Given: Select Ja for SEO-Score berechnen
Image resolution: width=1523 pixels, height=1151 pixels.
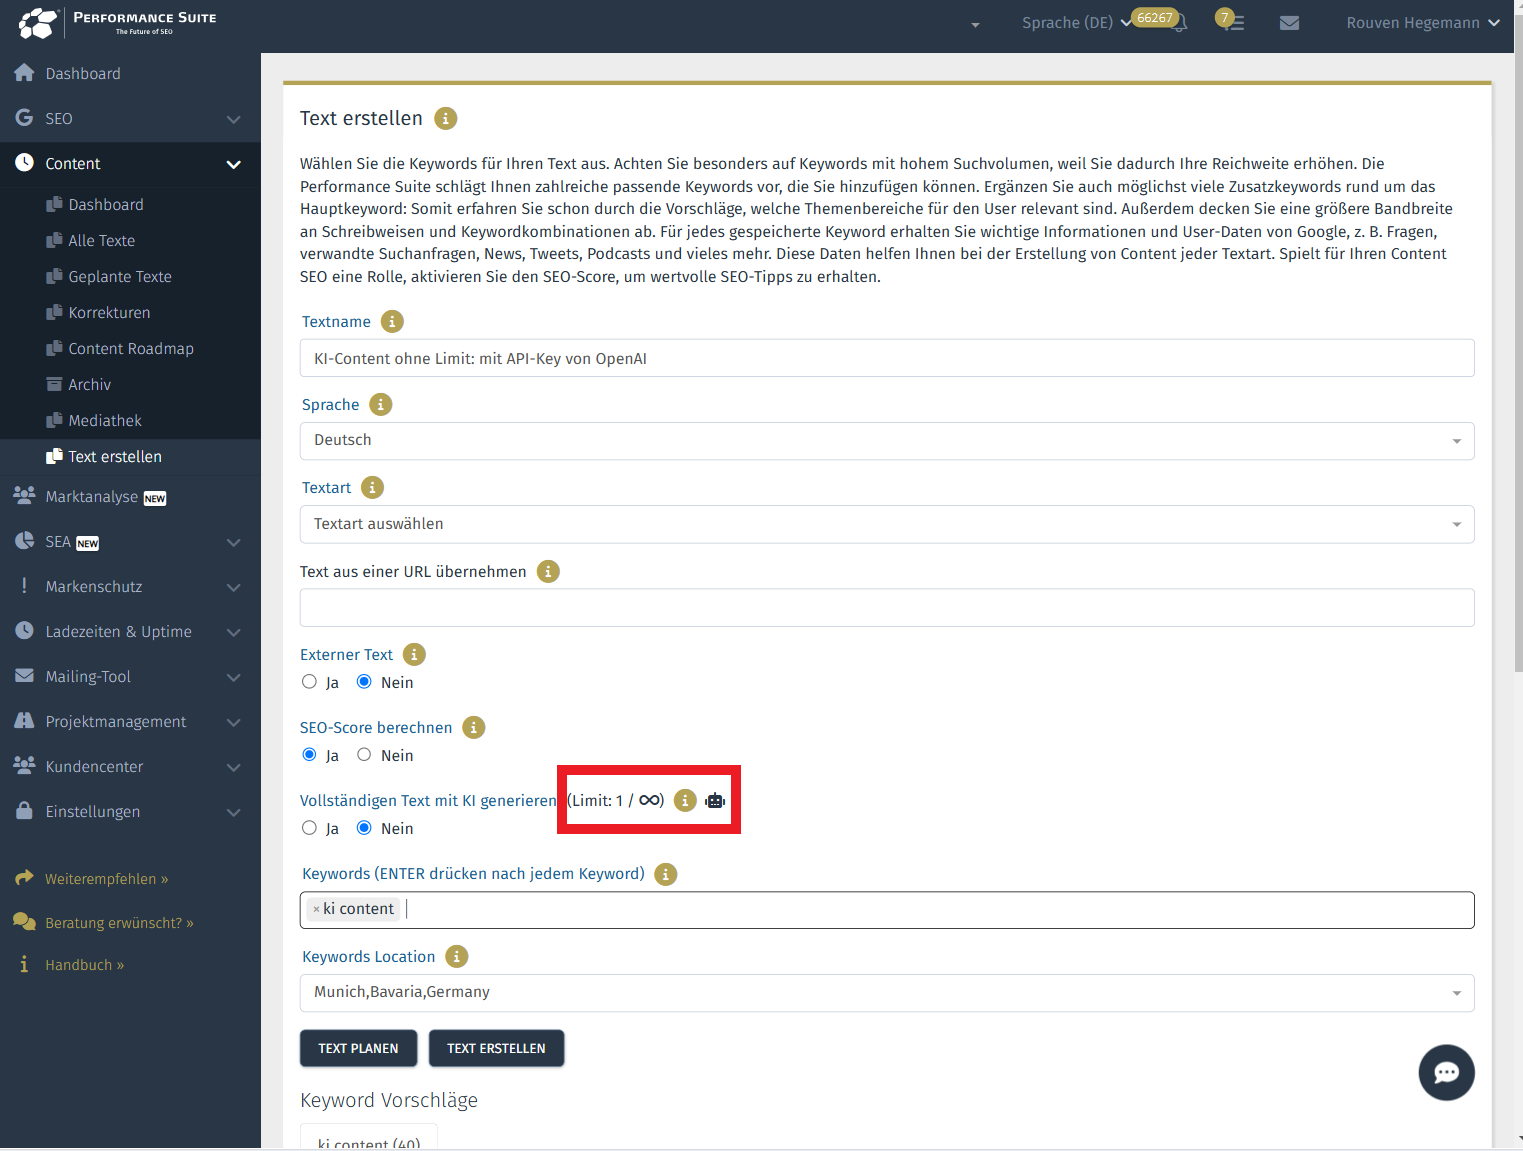Looking at the screenshot, I should (309, 755).
